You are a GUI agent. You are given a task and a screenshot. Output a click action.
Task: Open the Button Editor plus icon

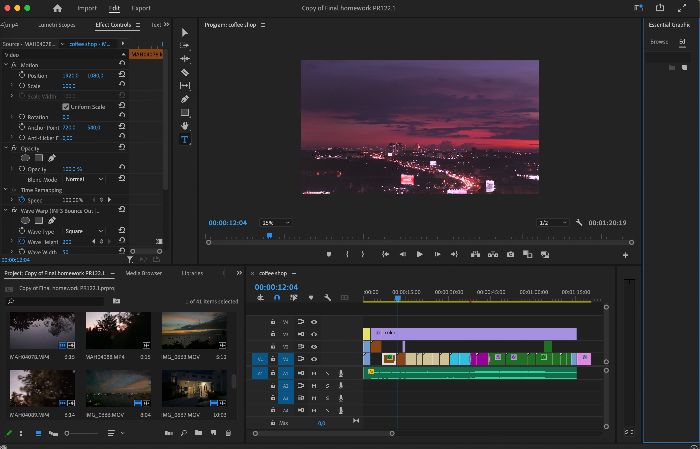click(625, 255)
